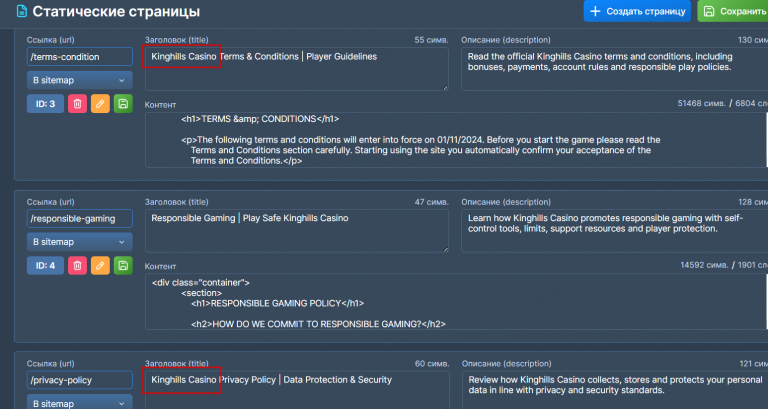Focus the /privacy-policy URL field
Image resolution: width=768 pixels, height=409 pixels.
point(80,380)
